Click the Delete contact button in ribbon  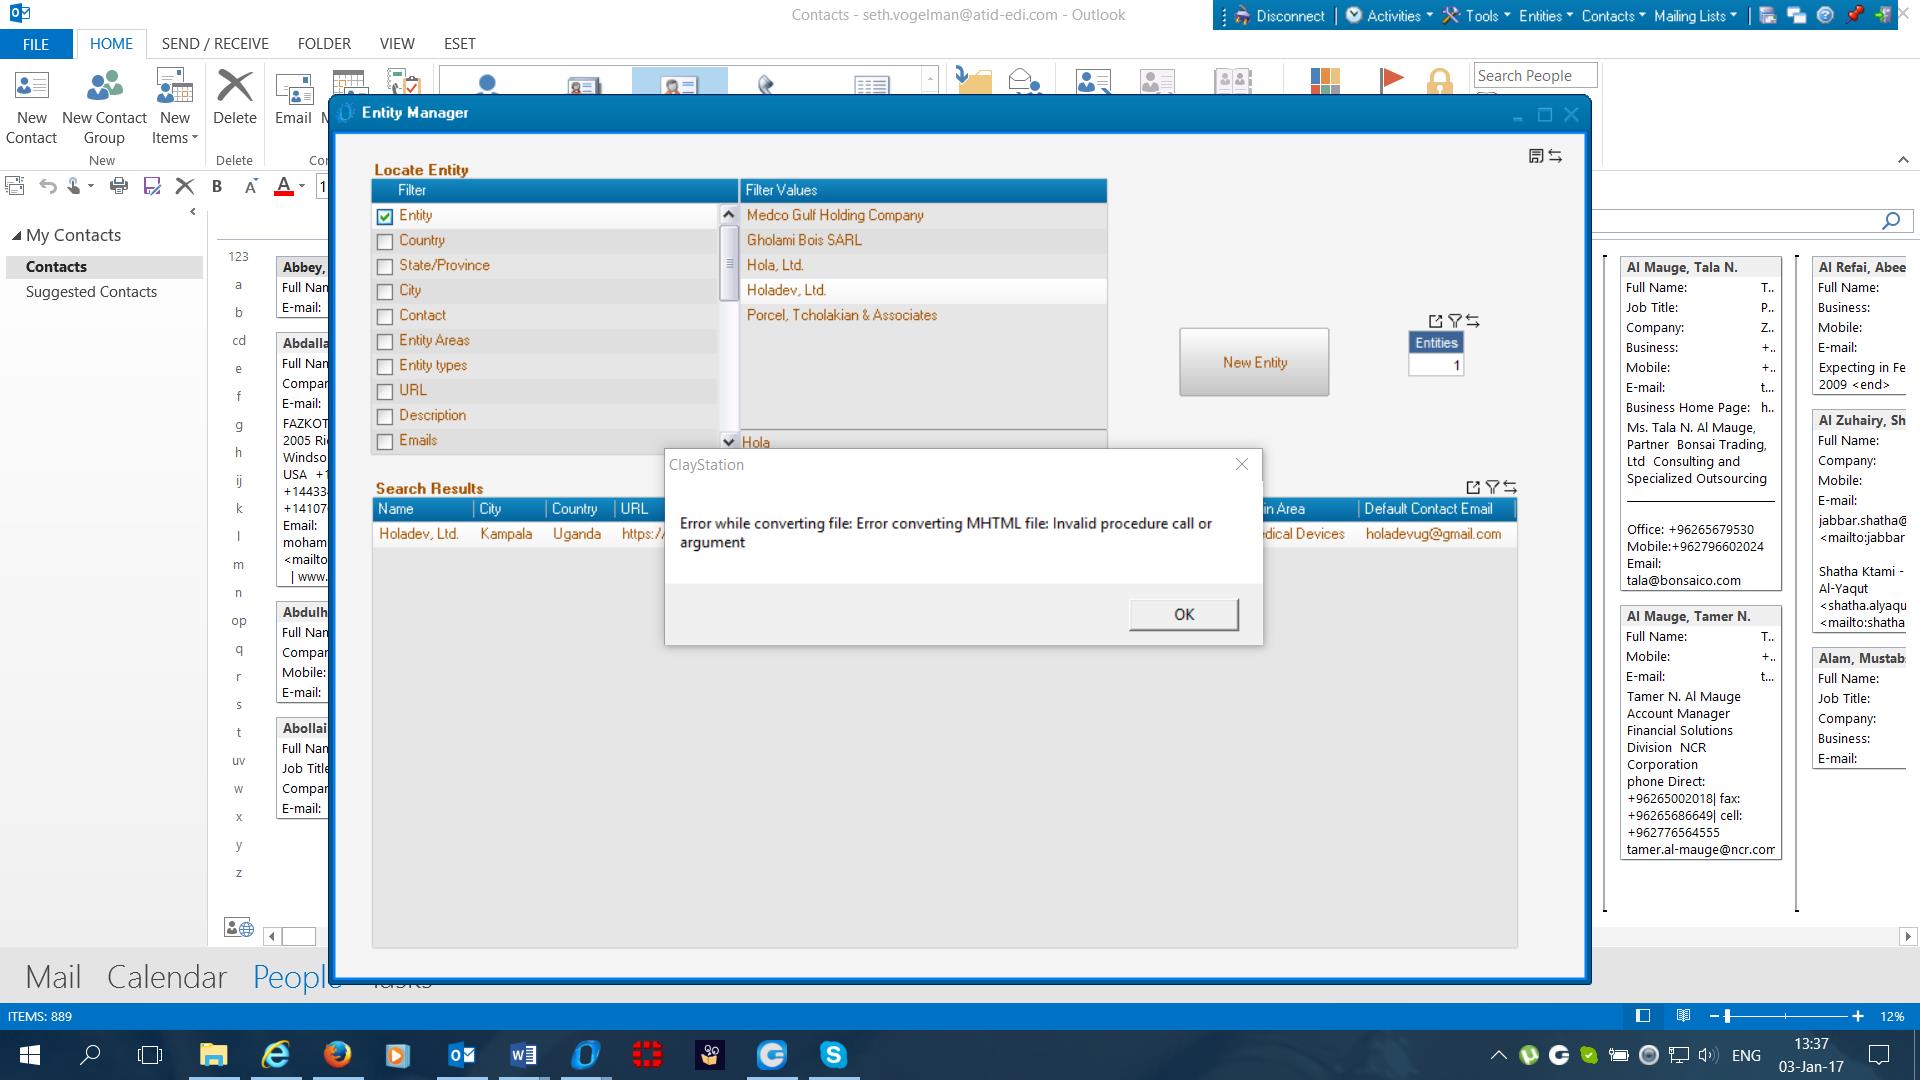[235, 97]
